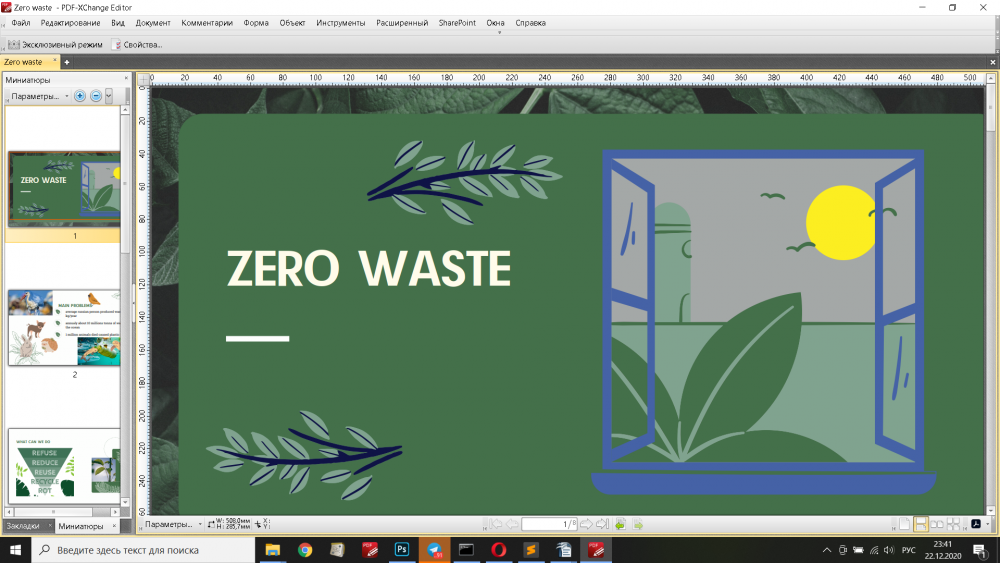Enable two pages continuous layout
The height and width of the screenshot is (563, 1000).
tap(954, 524)
